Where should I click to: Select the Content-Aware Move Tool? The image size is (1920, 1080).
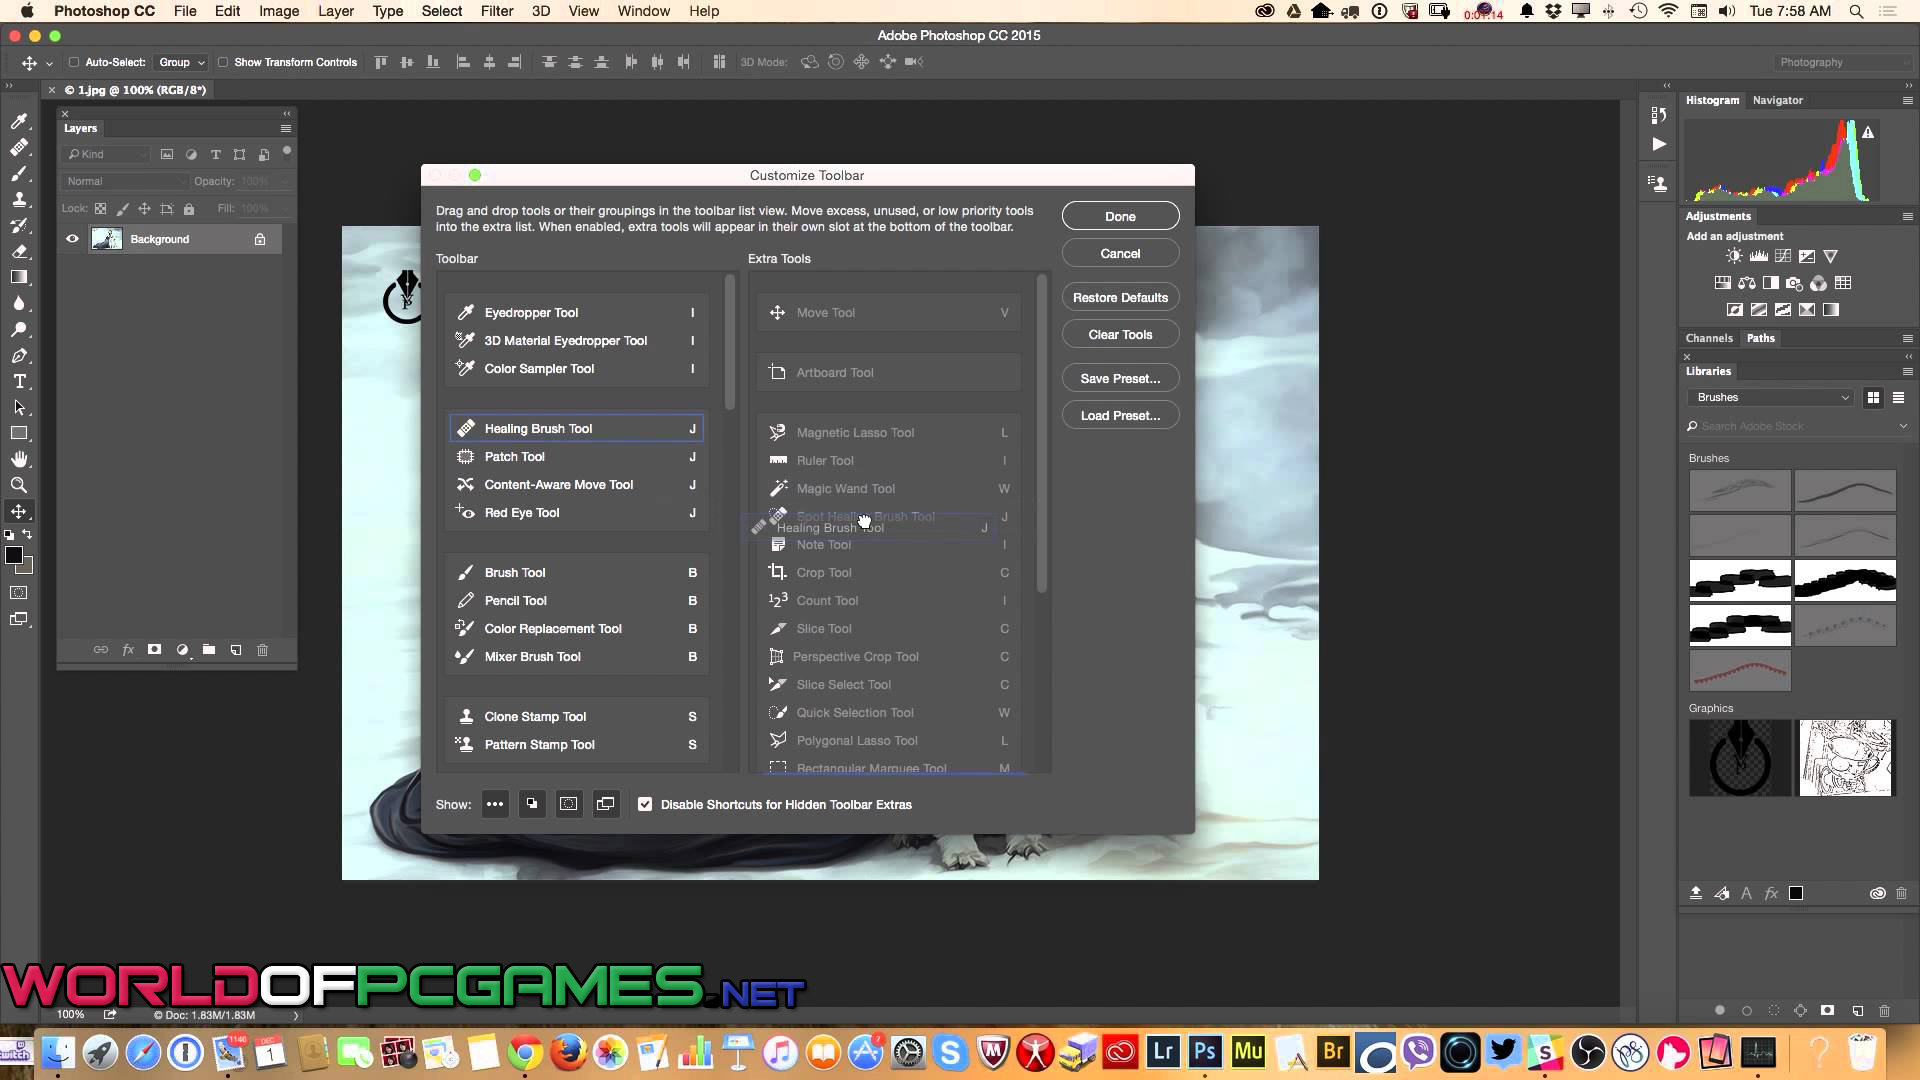click(558, 484)
